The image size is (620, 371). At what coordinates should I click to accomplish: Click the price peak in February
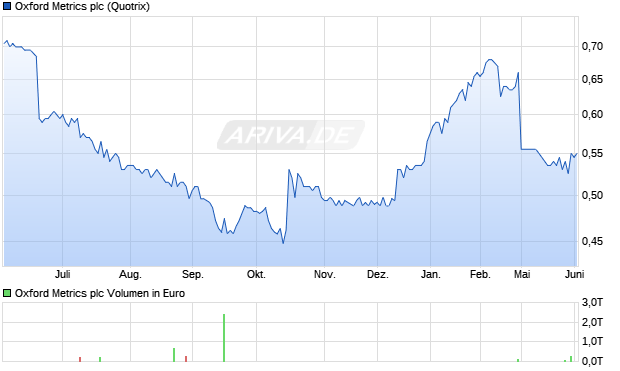click(490, 60)
